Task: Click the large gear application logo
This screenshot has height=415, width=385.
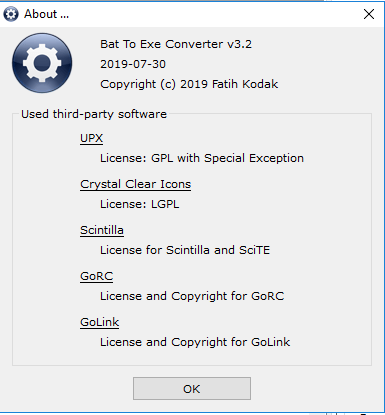Action: tap(42, 63)
